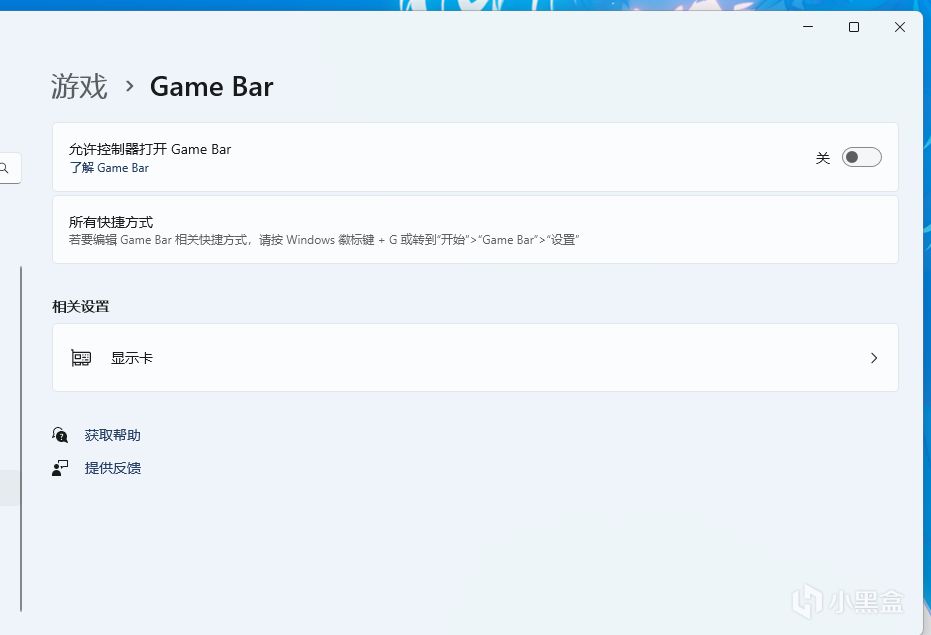This screenshot has width=931, height=635.
Task: Go back to 游戏 in breadcrumb
Action: 79,87
